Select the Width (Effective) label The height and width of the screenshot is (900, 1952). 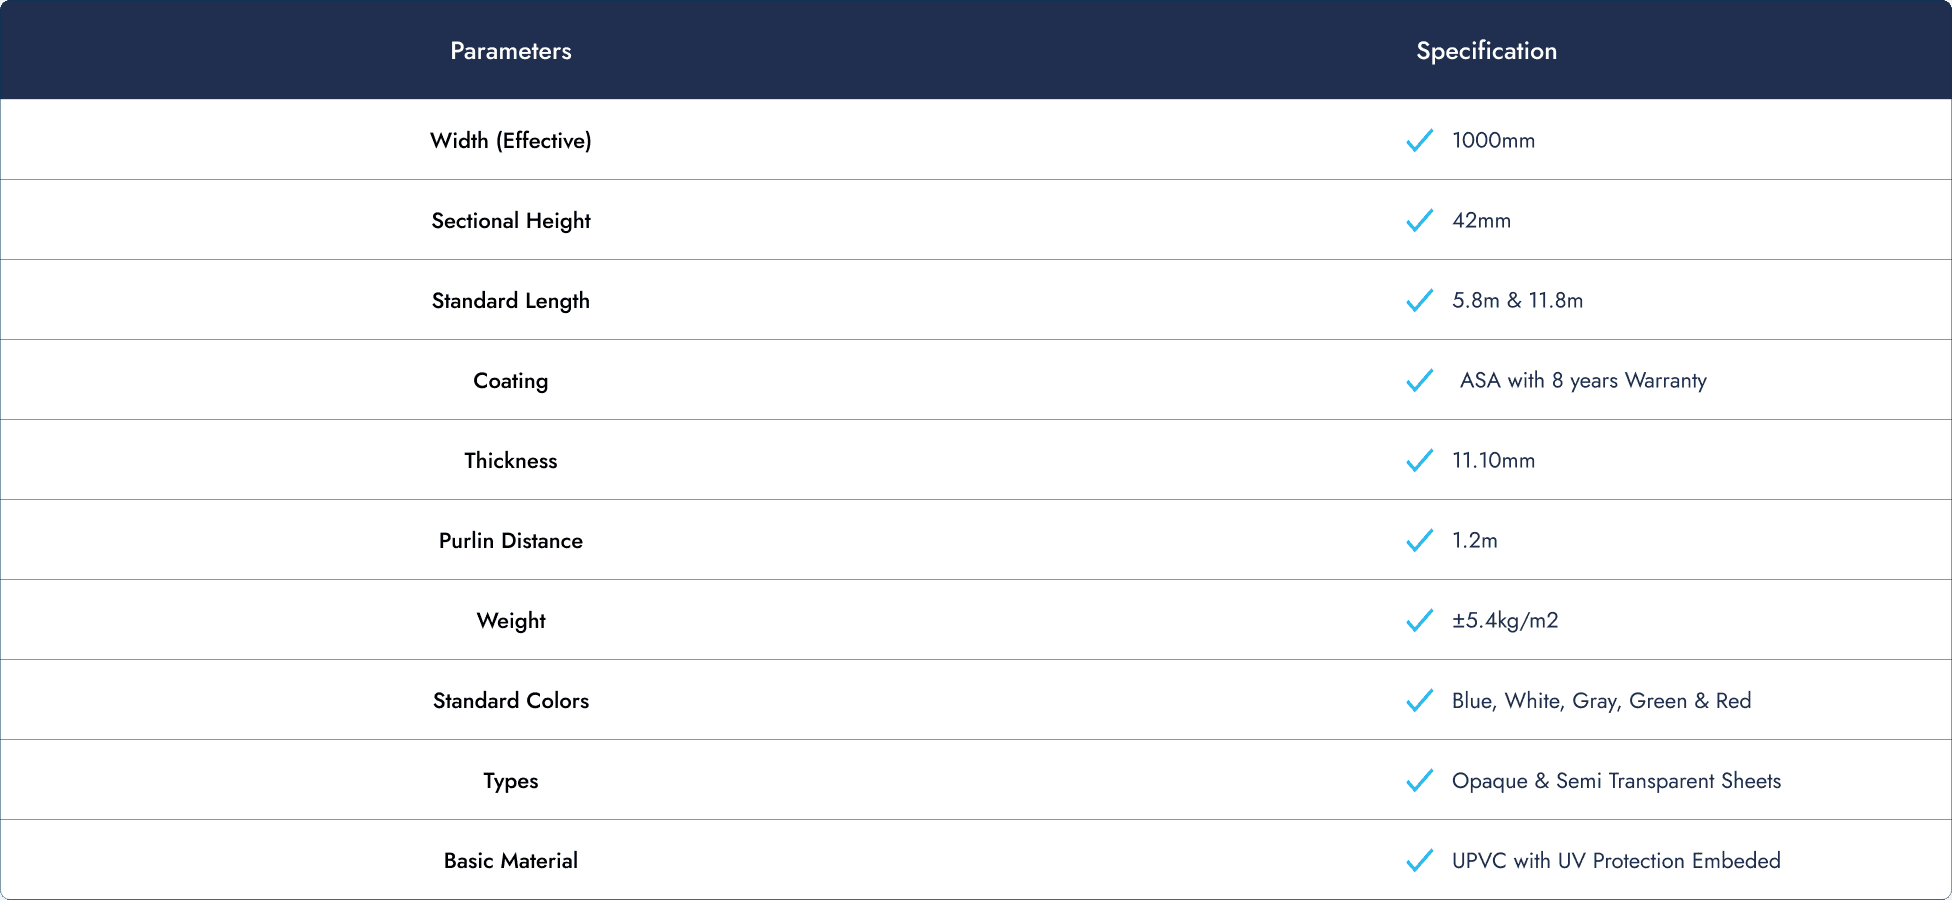coord(511,141)
